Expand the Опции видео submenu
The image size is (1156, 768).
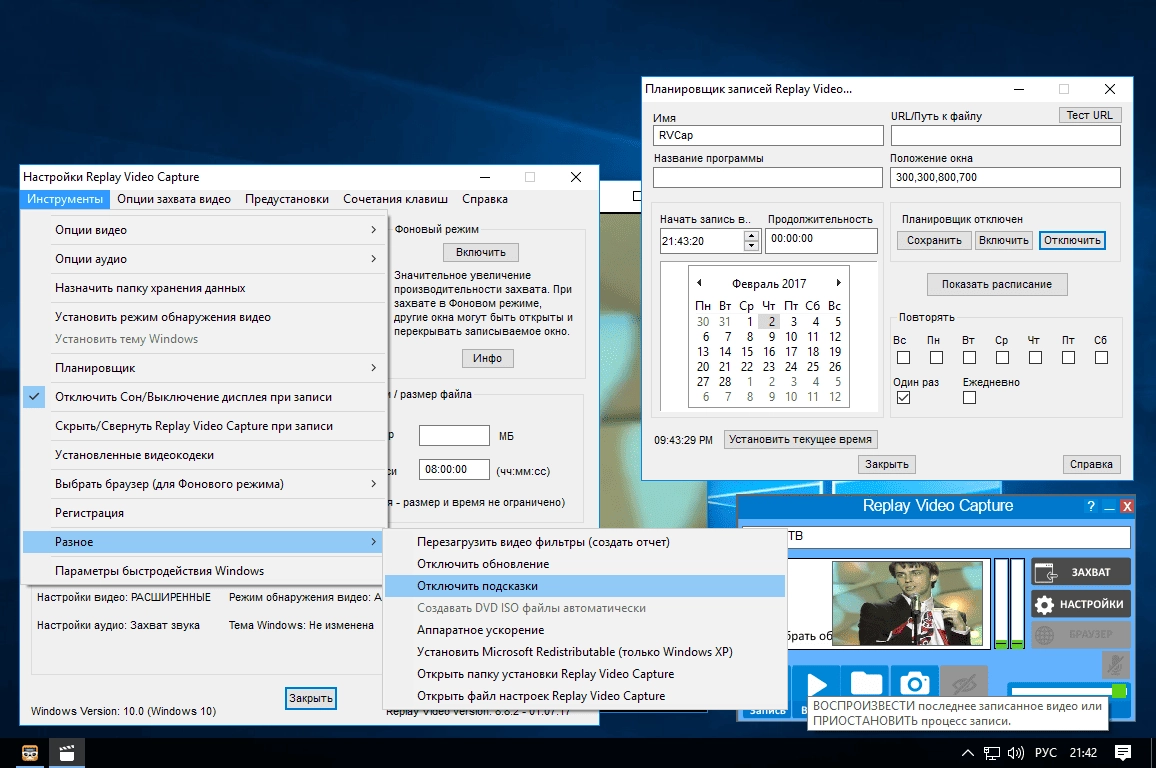pyautogui.click(x=204, y=230)
